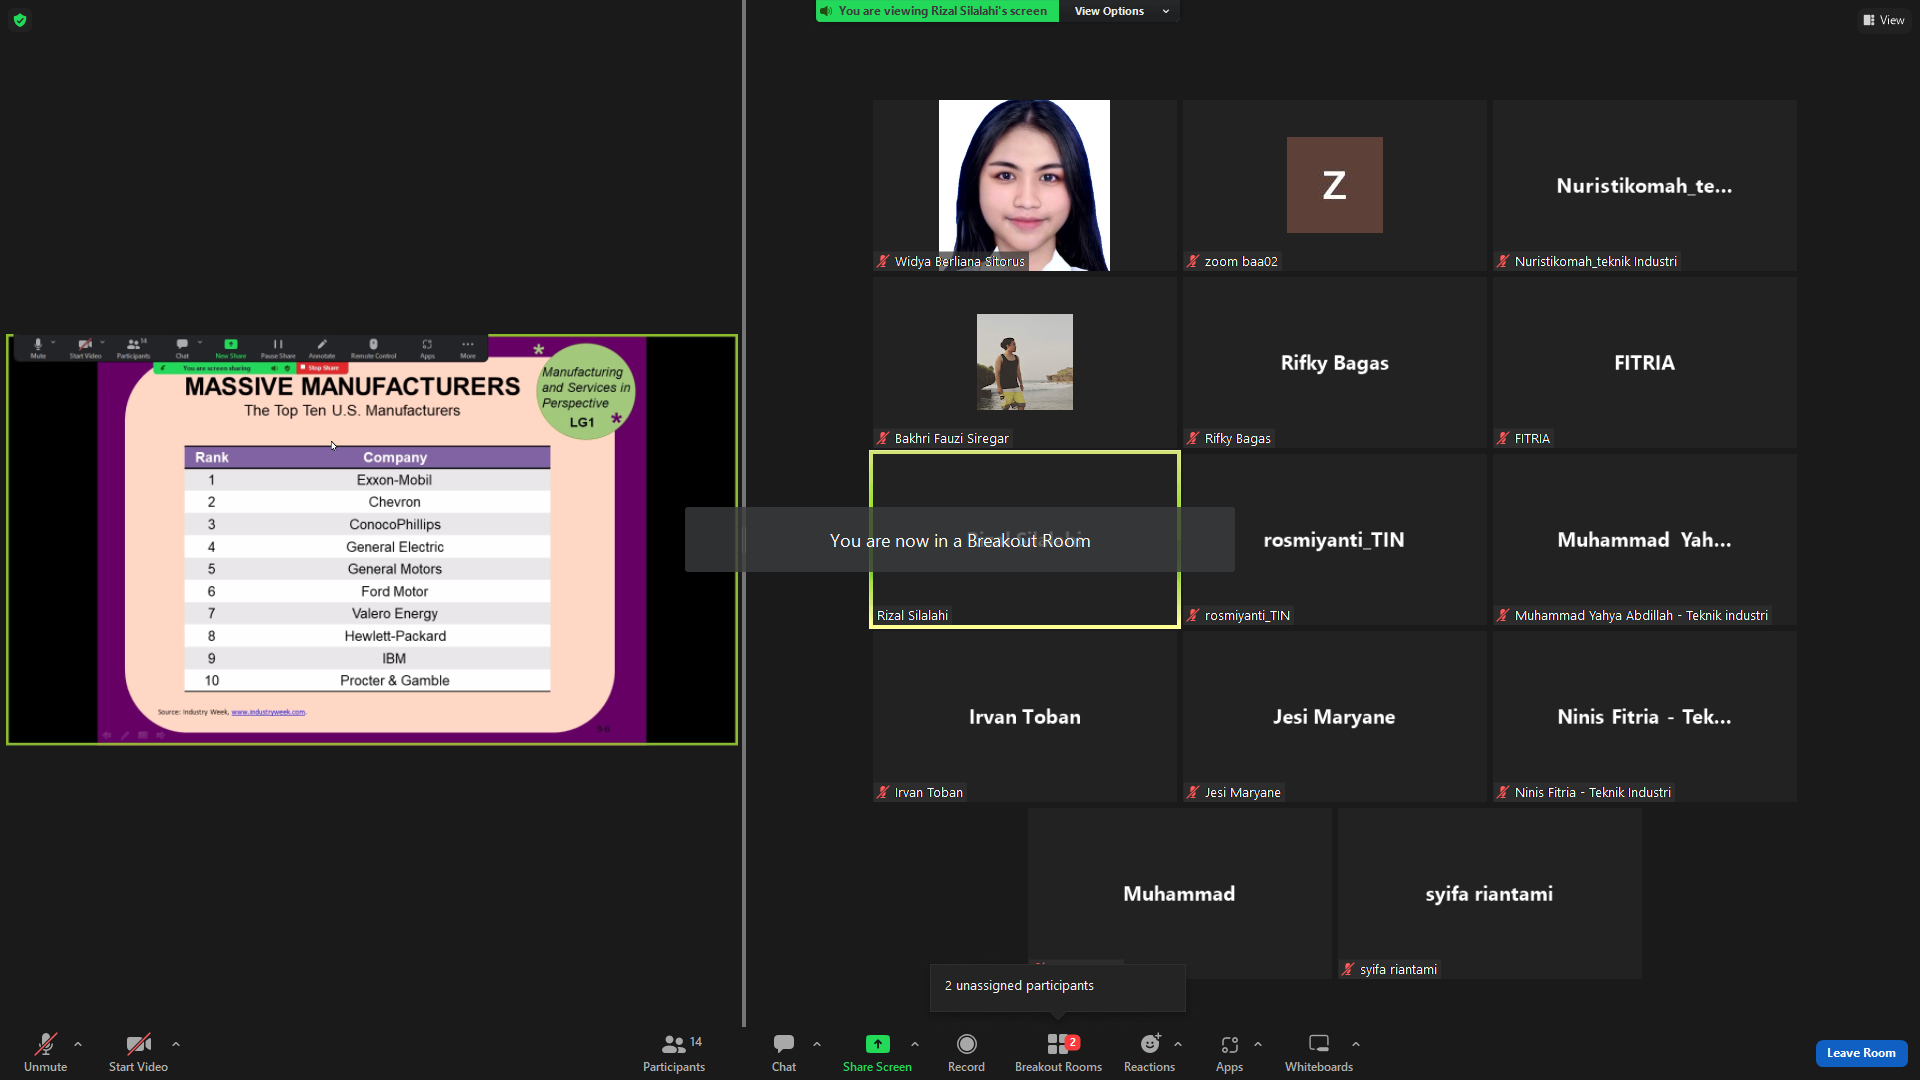
Task: Select the rosmiyanti_TIN participant tile
Action: coord(1334,539)
